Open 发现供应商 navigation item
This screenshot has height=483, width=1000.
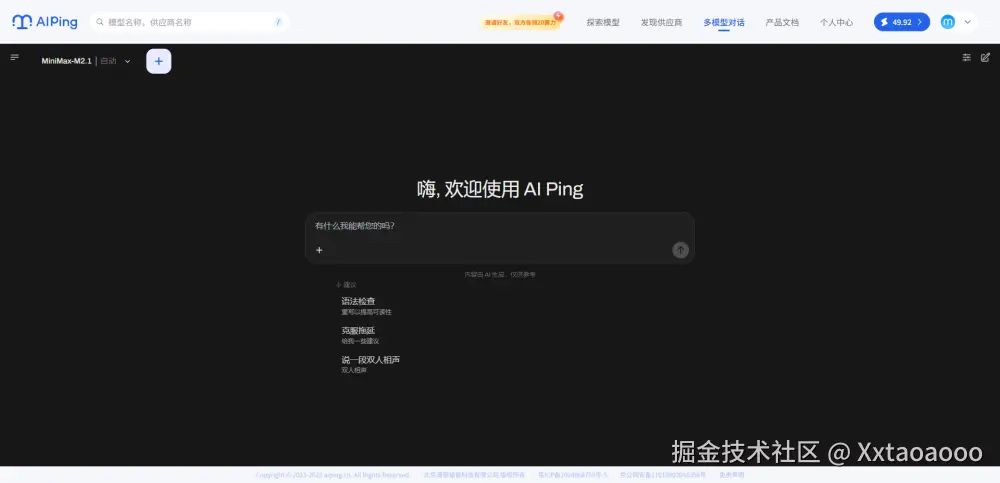(661, 22)
